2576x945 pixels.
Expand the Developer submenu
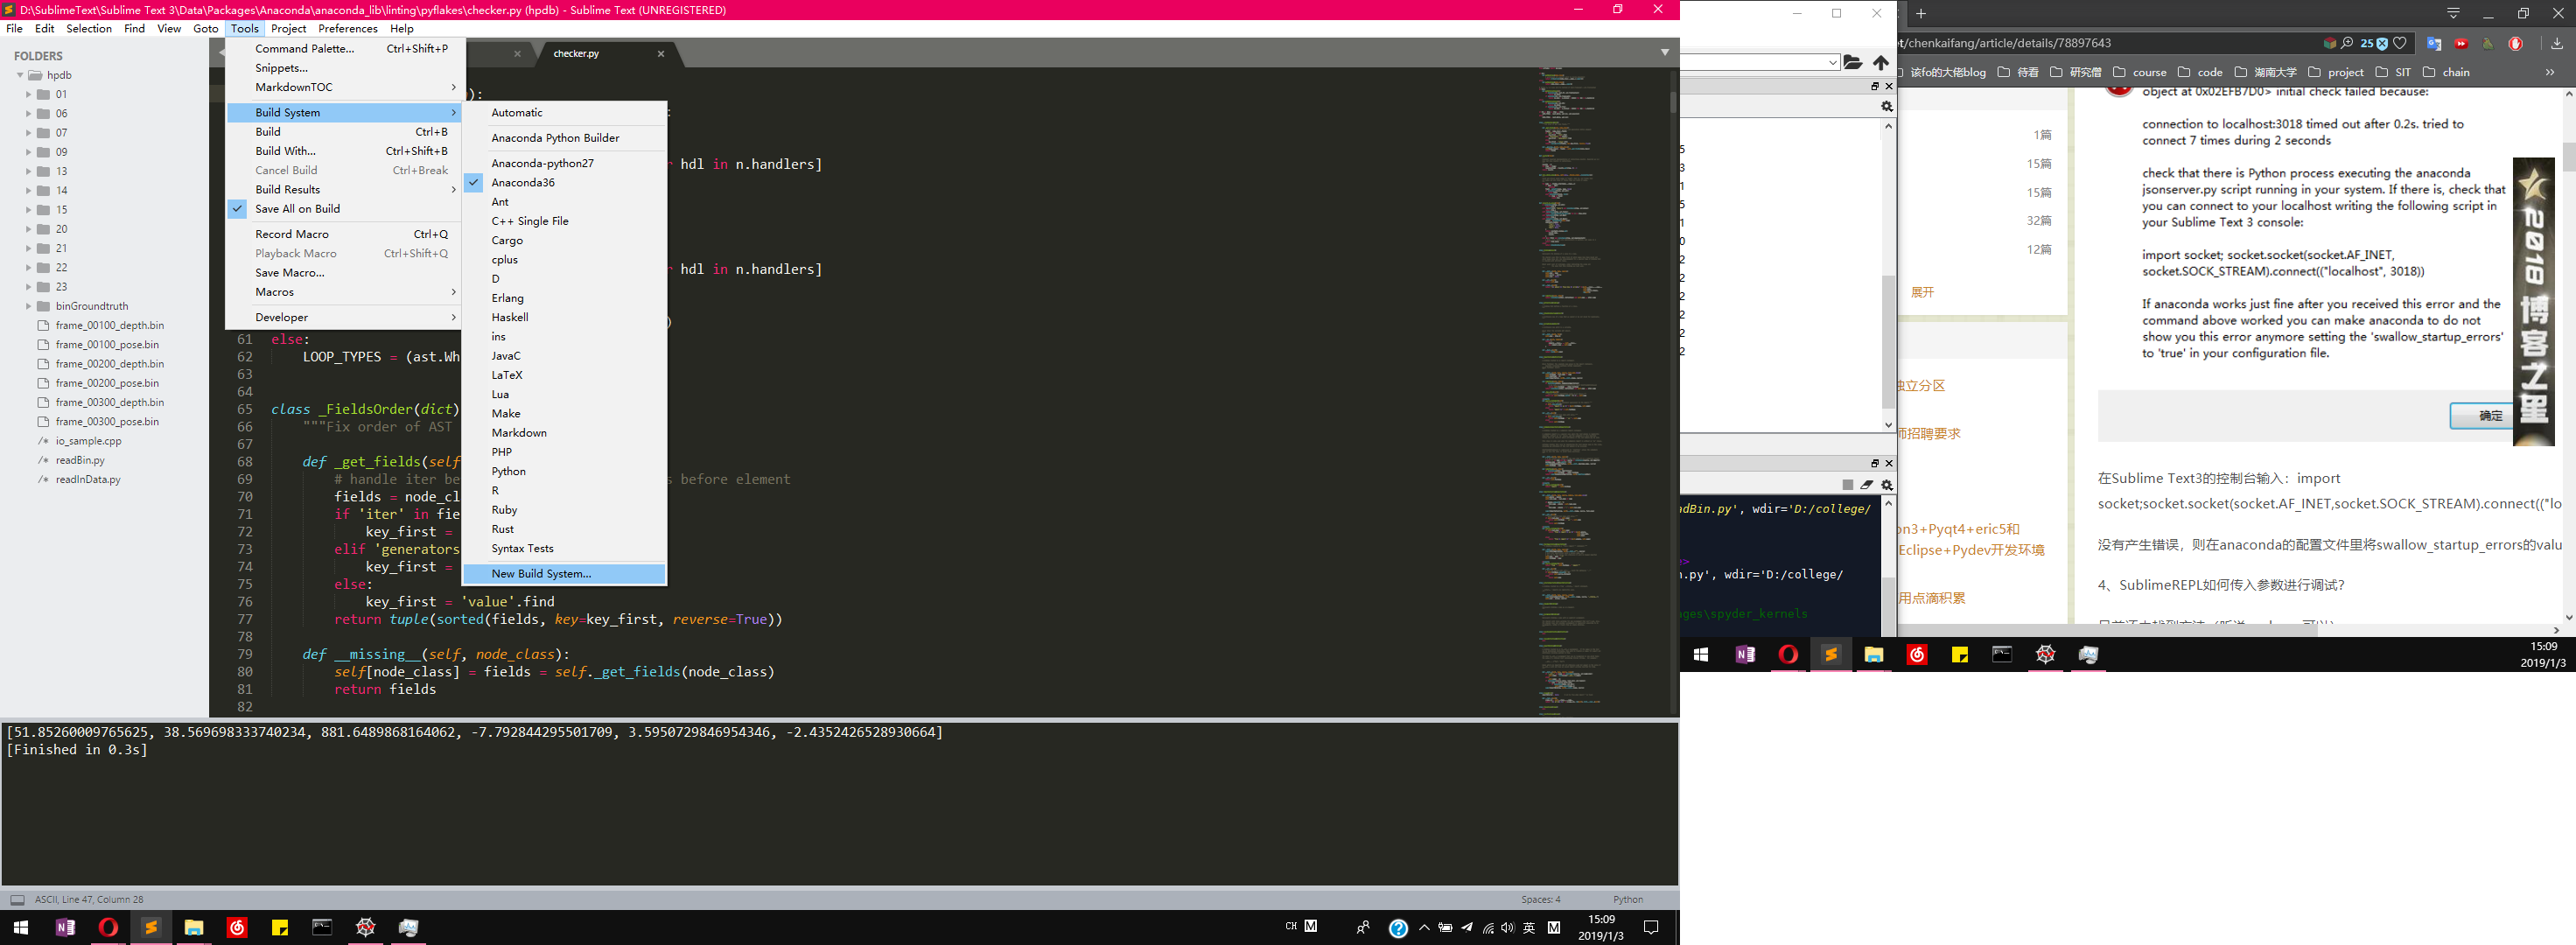344,317
